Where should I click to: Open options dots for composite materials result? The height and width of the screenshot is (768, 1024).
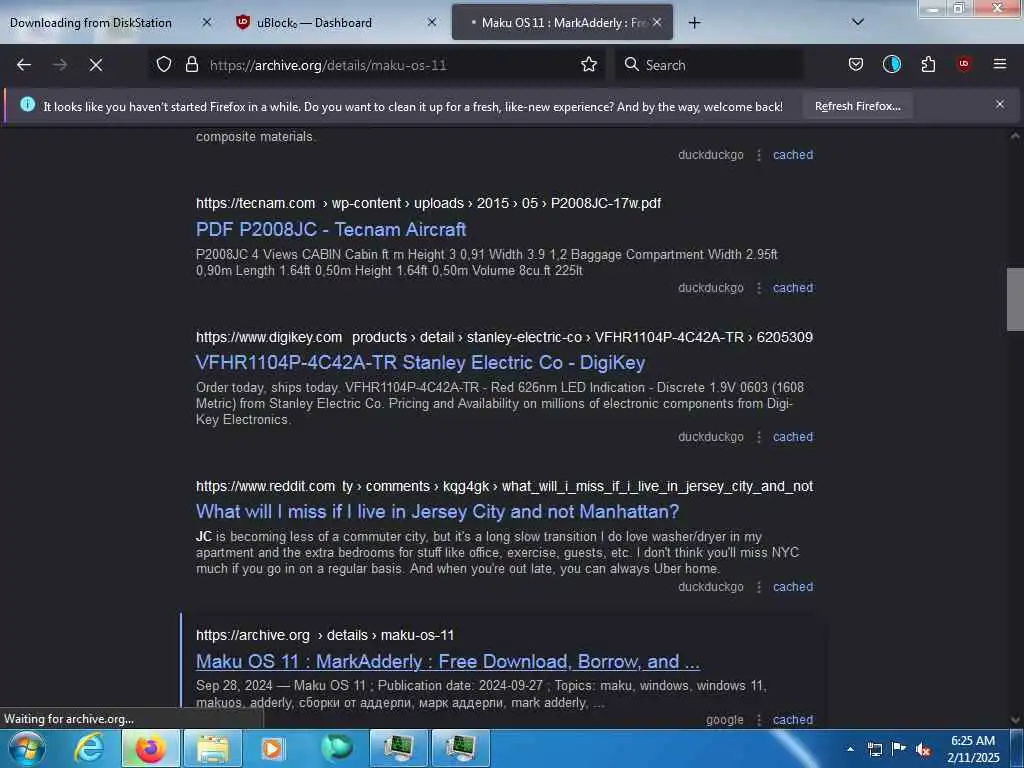pos(759,155)
